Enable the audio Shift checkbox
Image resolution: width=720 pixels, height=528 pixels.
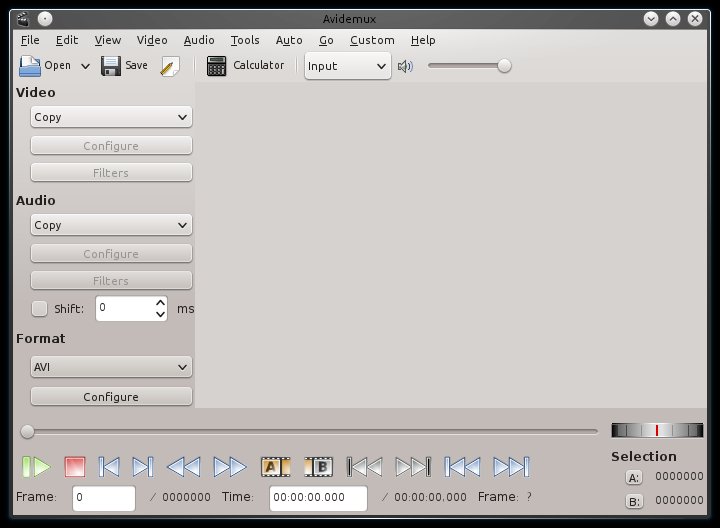click(x=39, y=309)
